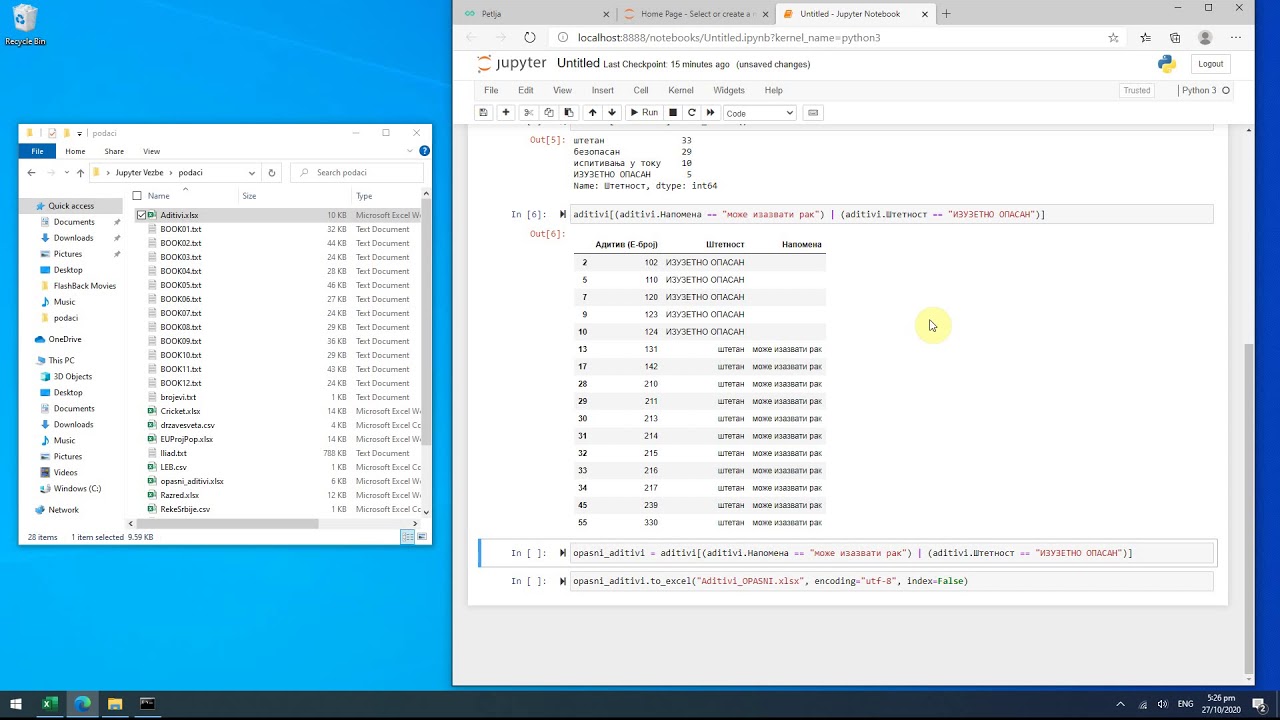Image resolution: width=1280 pixels, height=720 pixels.
Task: Click the Logout button
Action: (1210, 64)
